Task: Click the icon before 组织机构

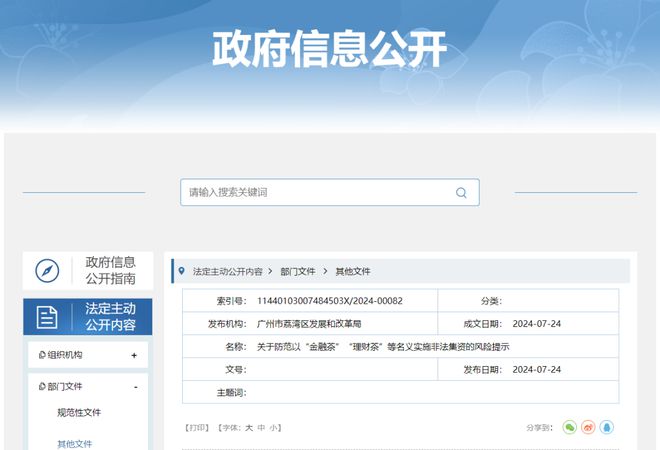Action: (42, 355)
